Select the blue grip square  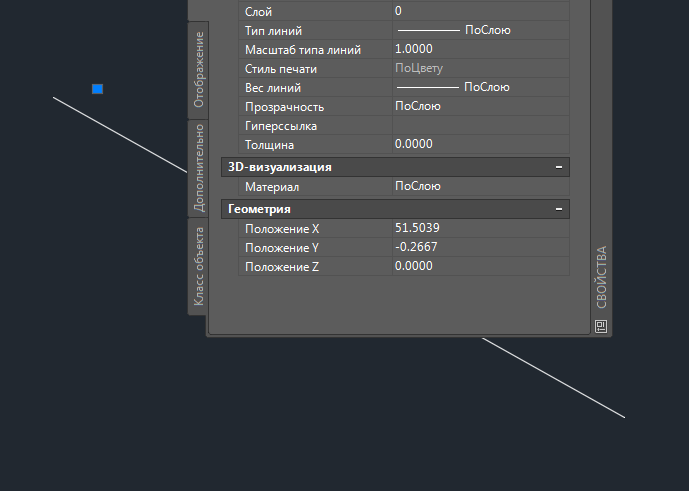pos(98,89)
